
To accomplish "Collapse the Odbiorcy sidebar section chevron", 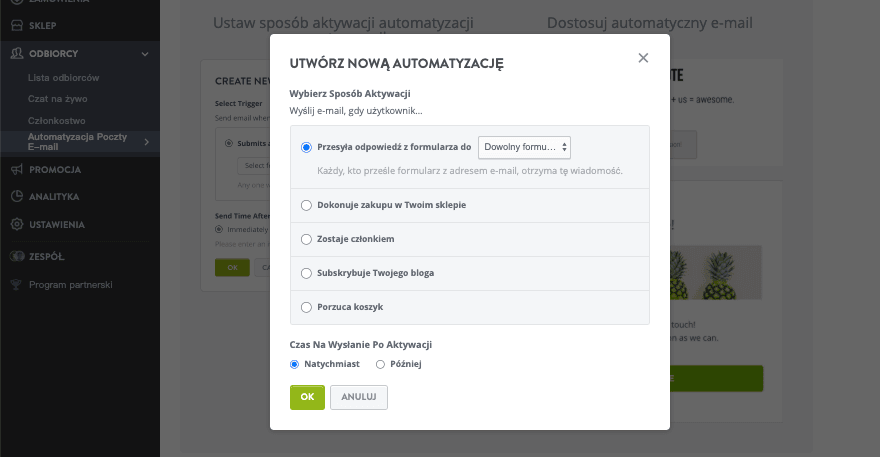I will coord(145,53).
